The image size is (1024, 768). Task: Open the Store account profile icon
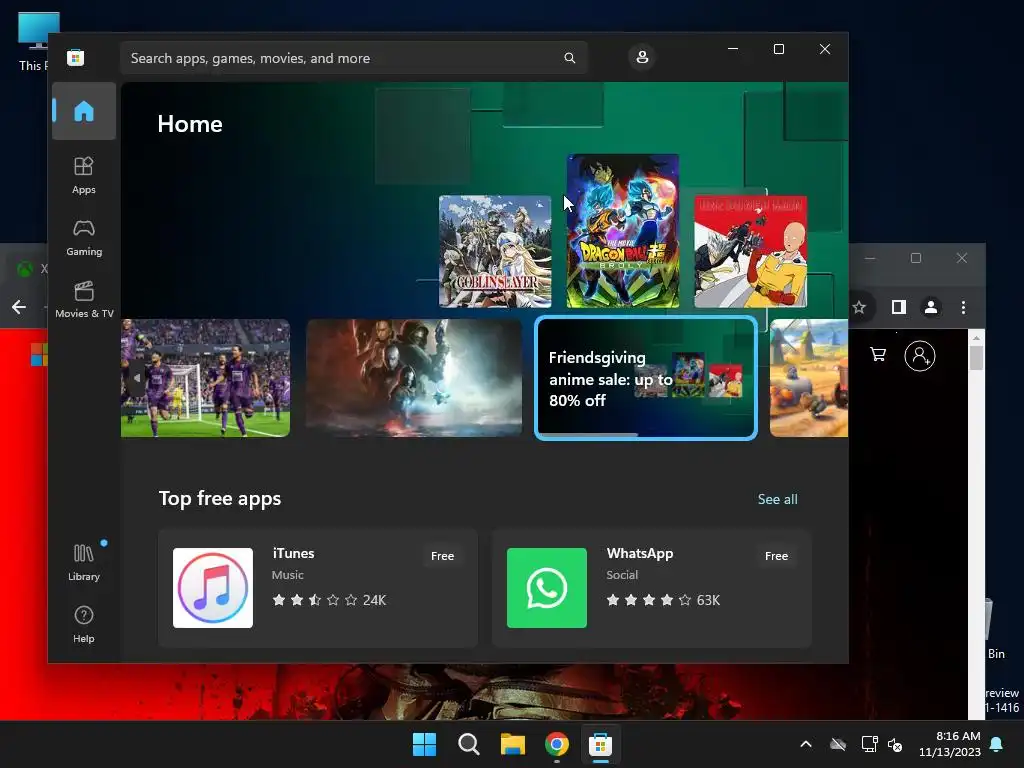642,57
